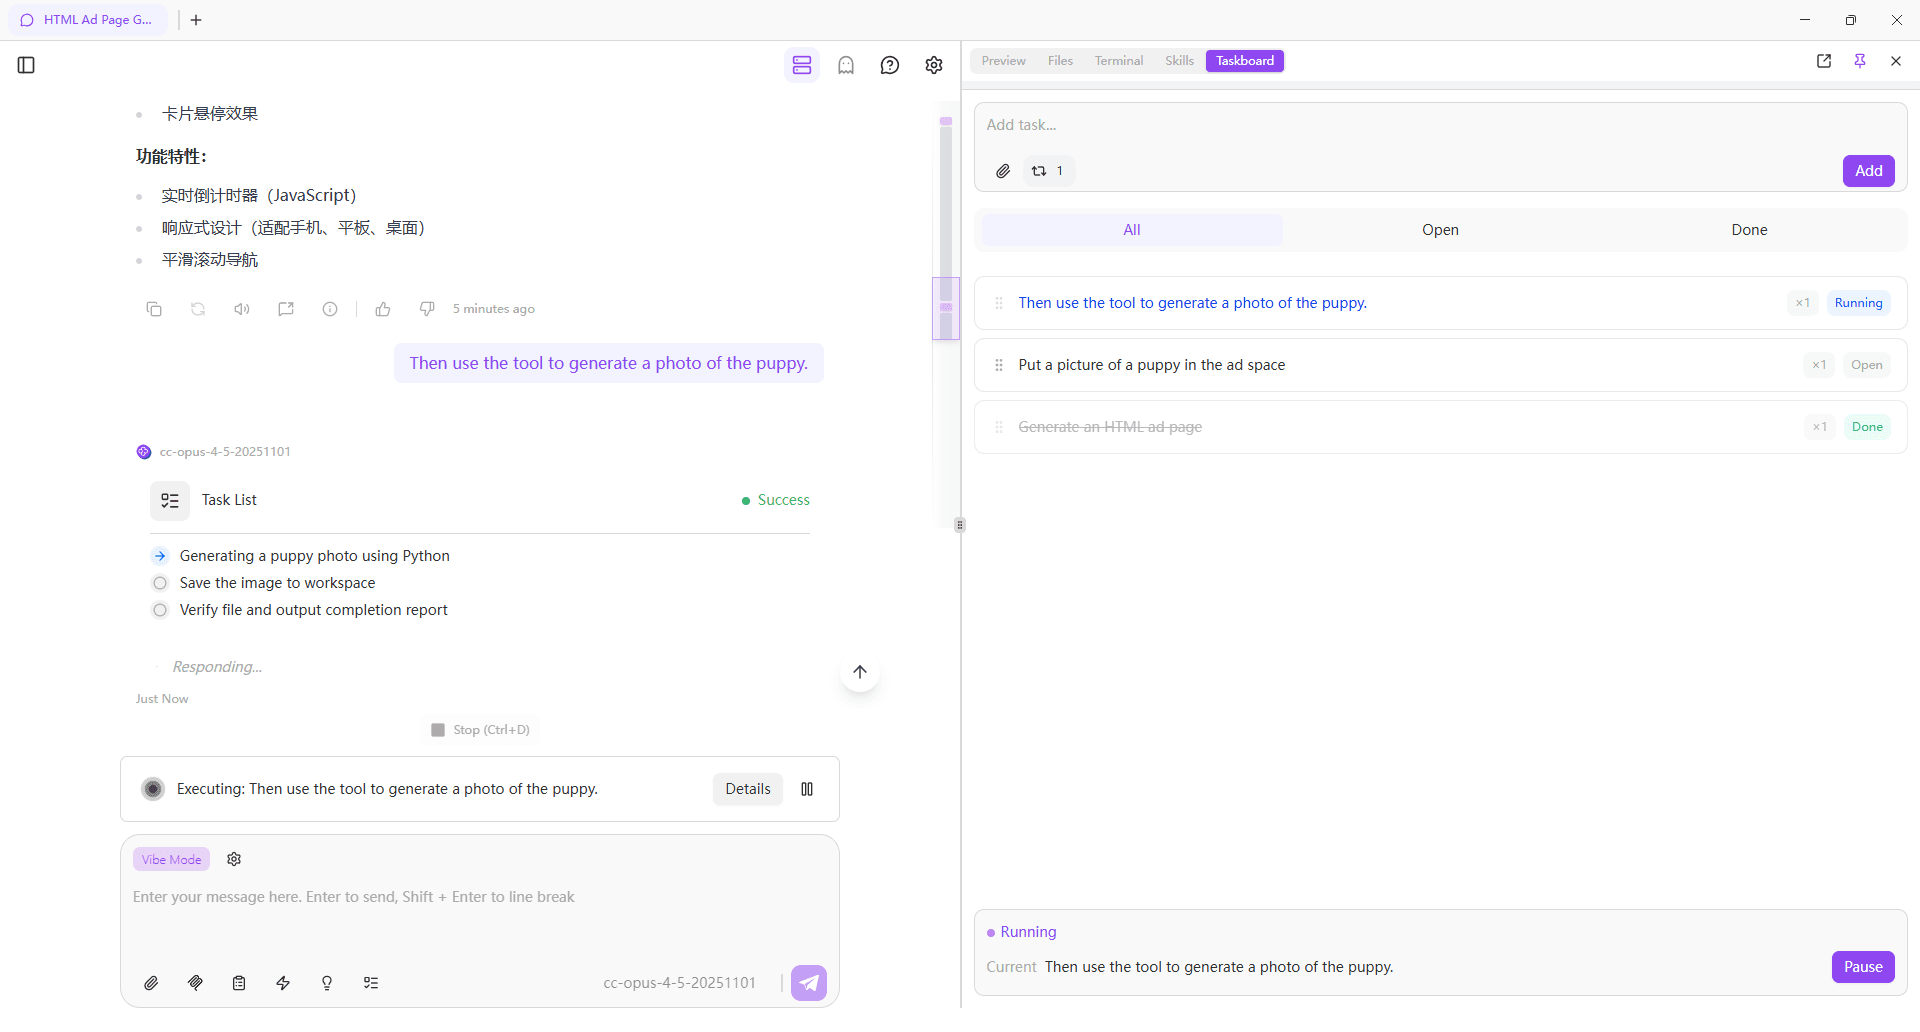Image resolution: width=1920 pixels, height=1032 pixels.
Task: Regenerate the response with retry icon
Action: [197, 309]
